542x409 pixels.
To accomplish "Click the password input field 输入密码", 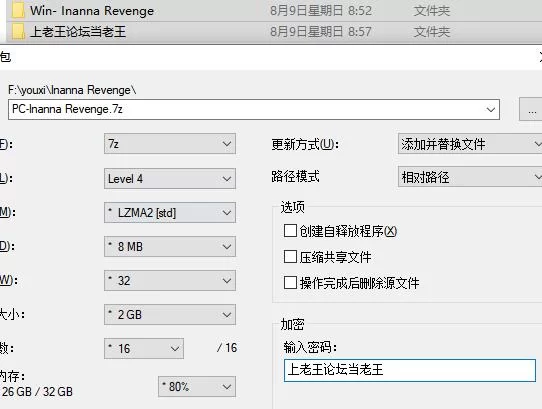I will 410,370.
